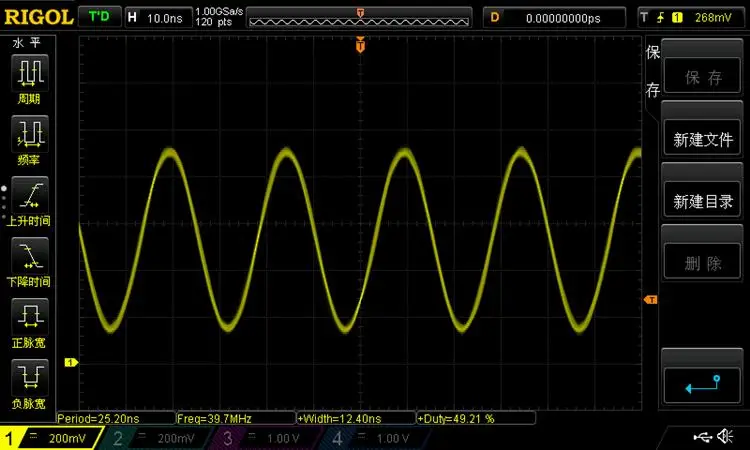Click the 新建目录 (New Folder) button
The height and width of the screenshot is (450, 750).
702,200
